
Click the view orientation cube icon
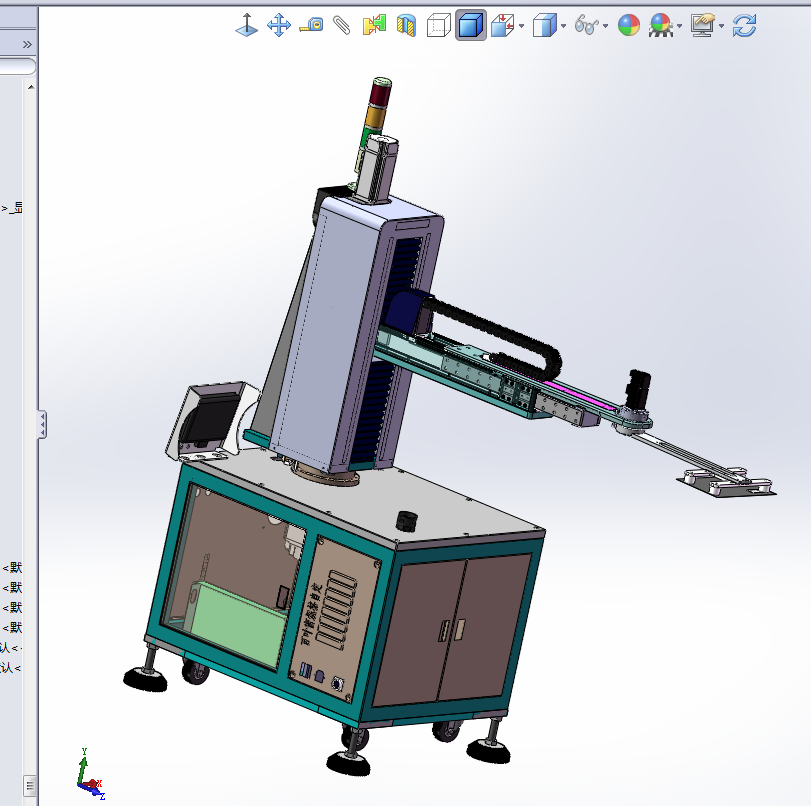pos(502,25)
